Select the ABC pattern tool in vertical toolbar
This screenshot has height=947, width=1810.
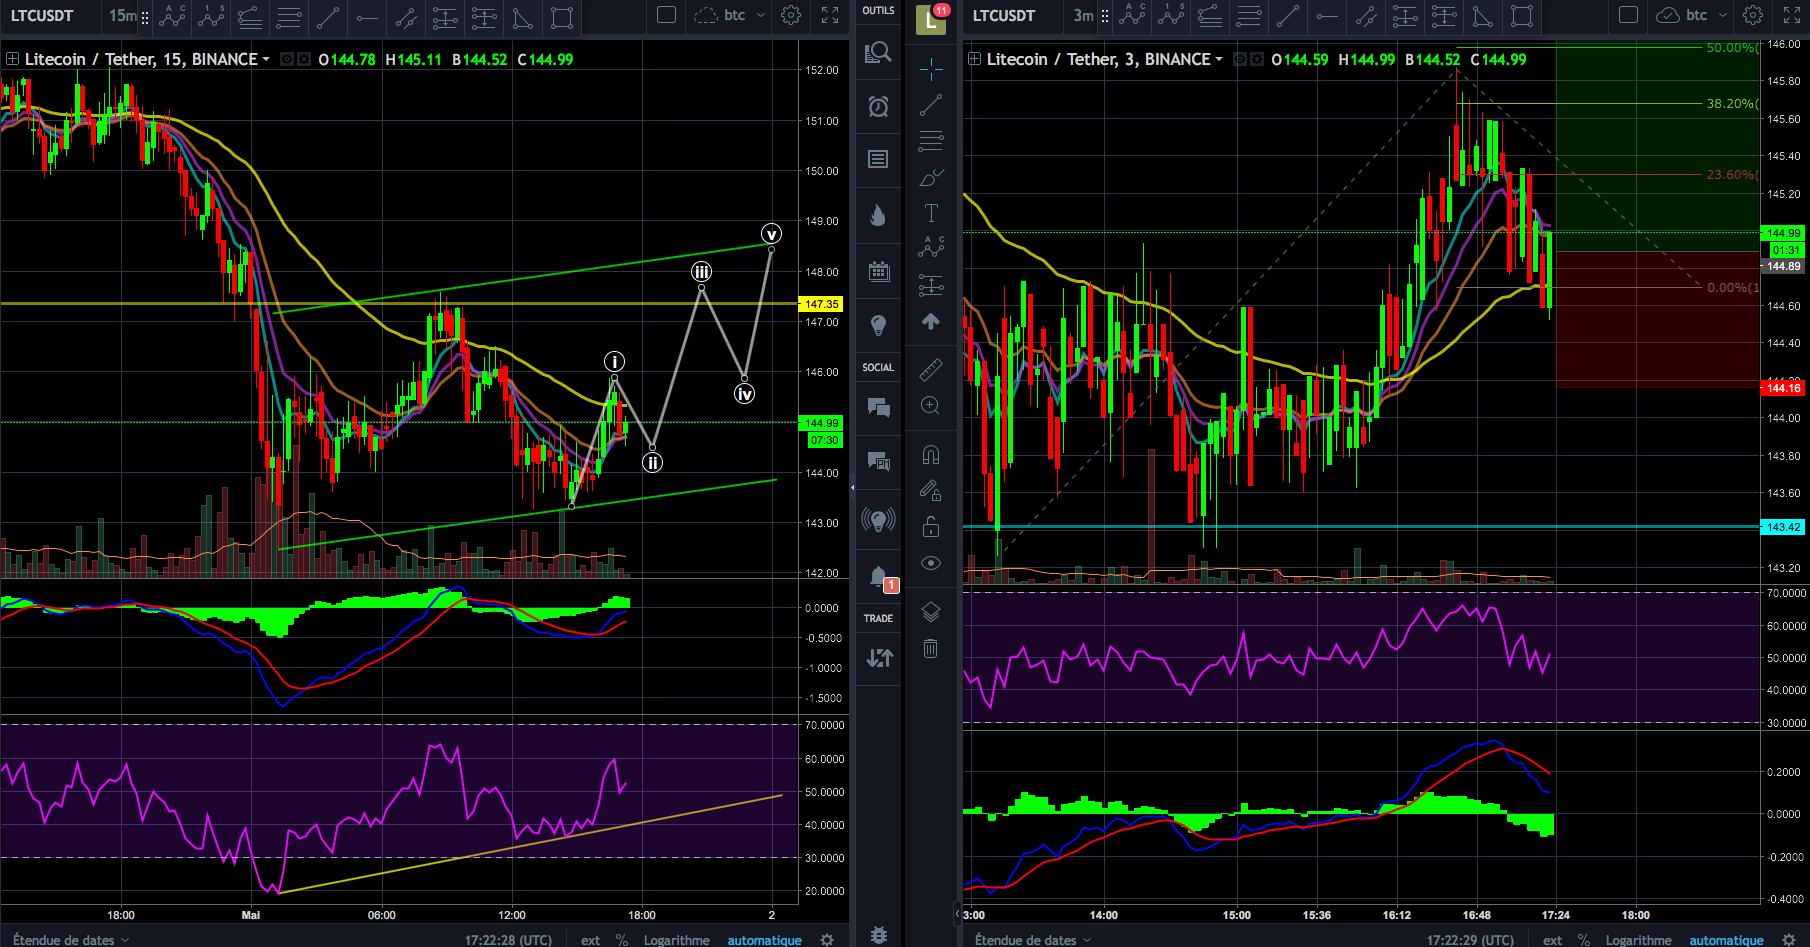(x=931, y=247)
